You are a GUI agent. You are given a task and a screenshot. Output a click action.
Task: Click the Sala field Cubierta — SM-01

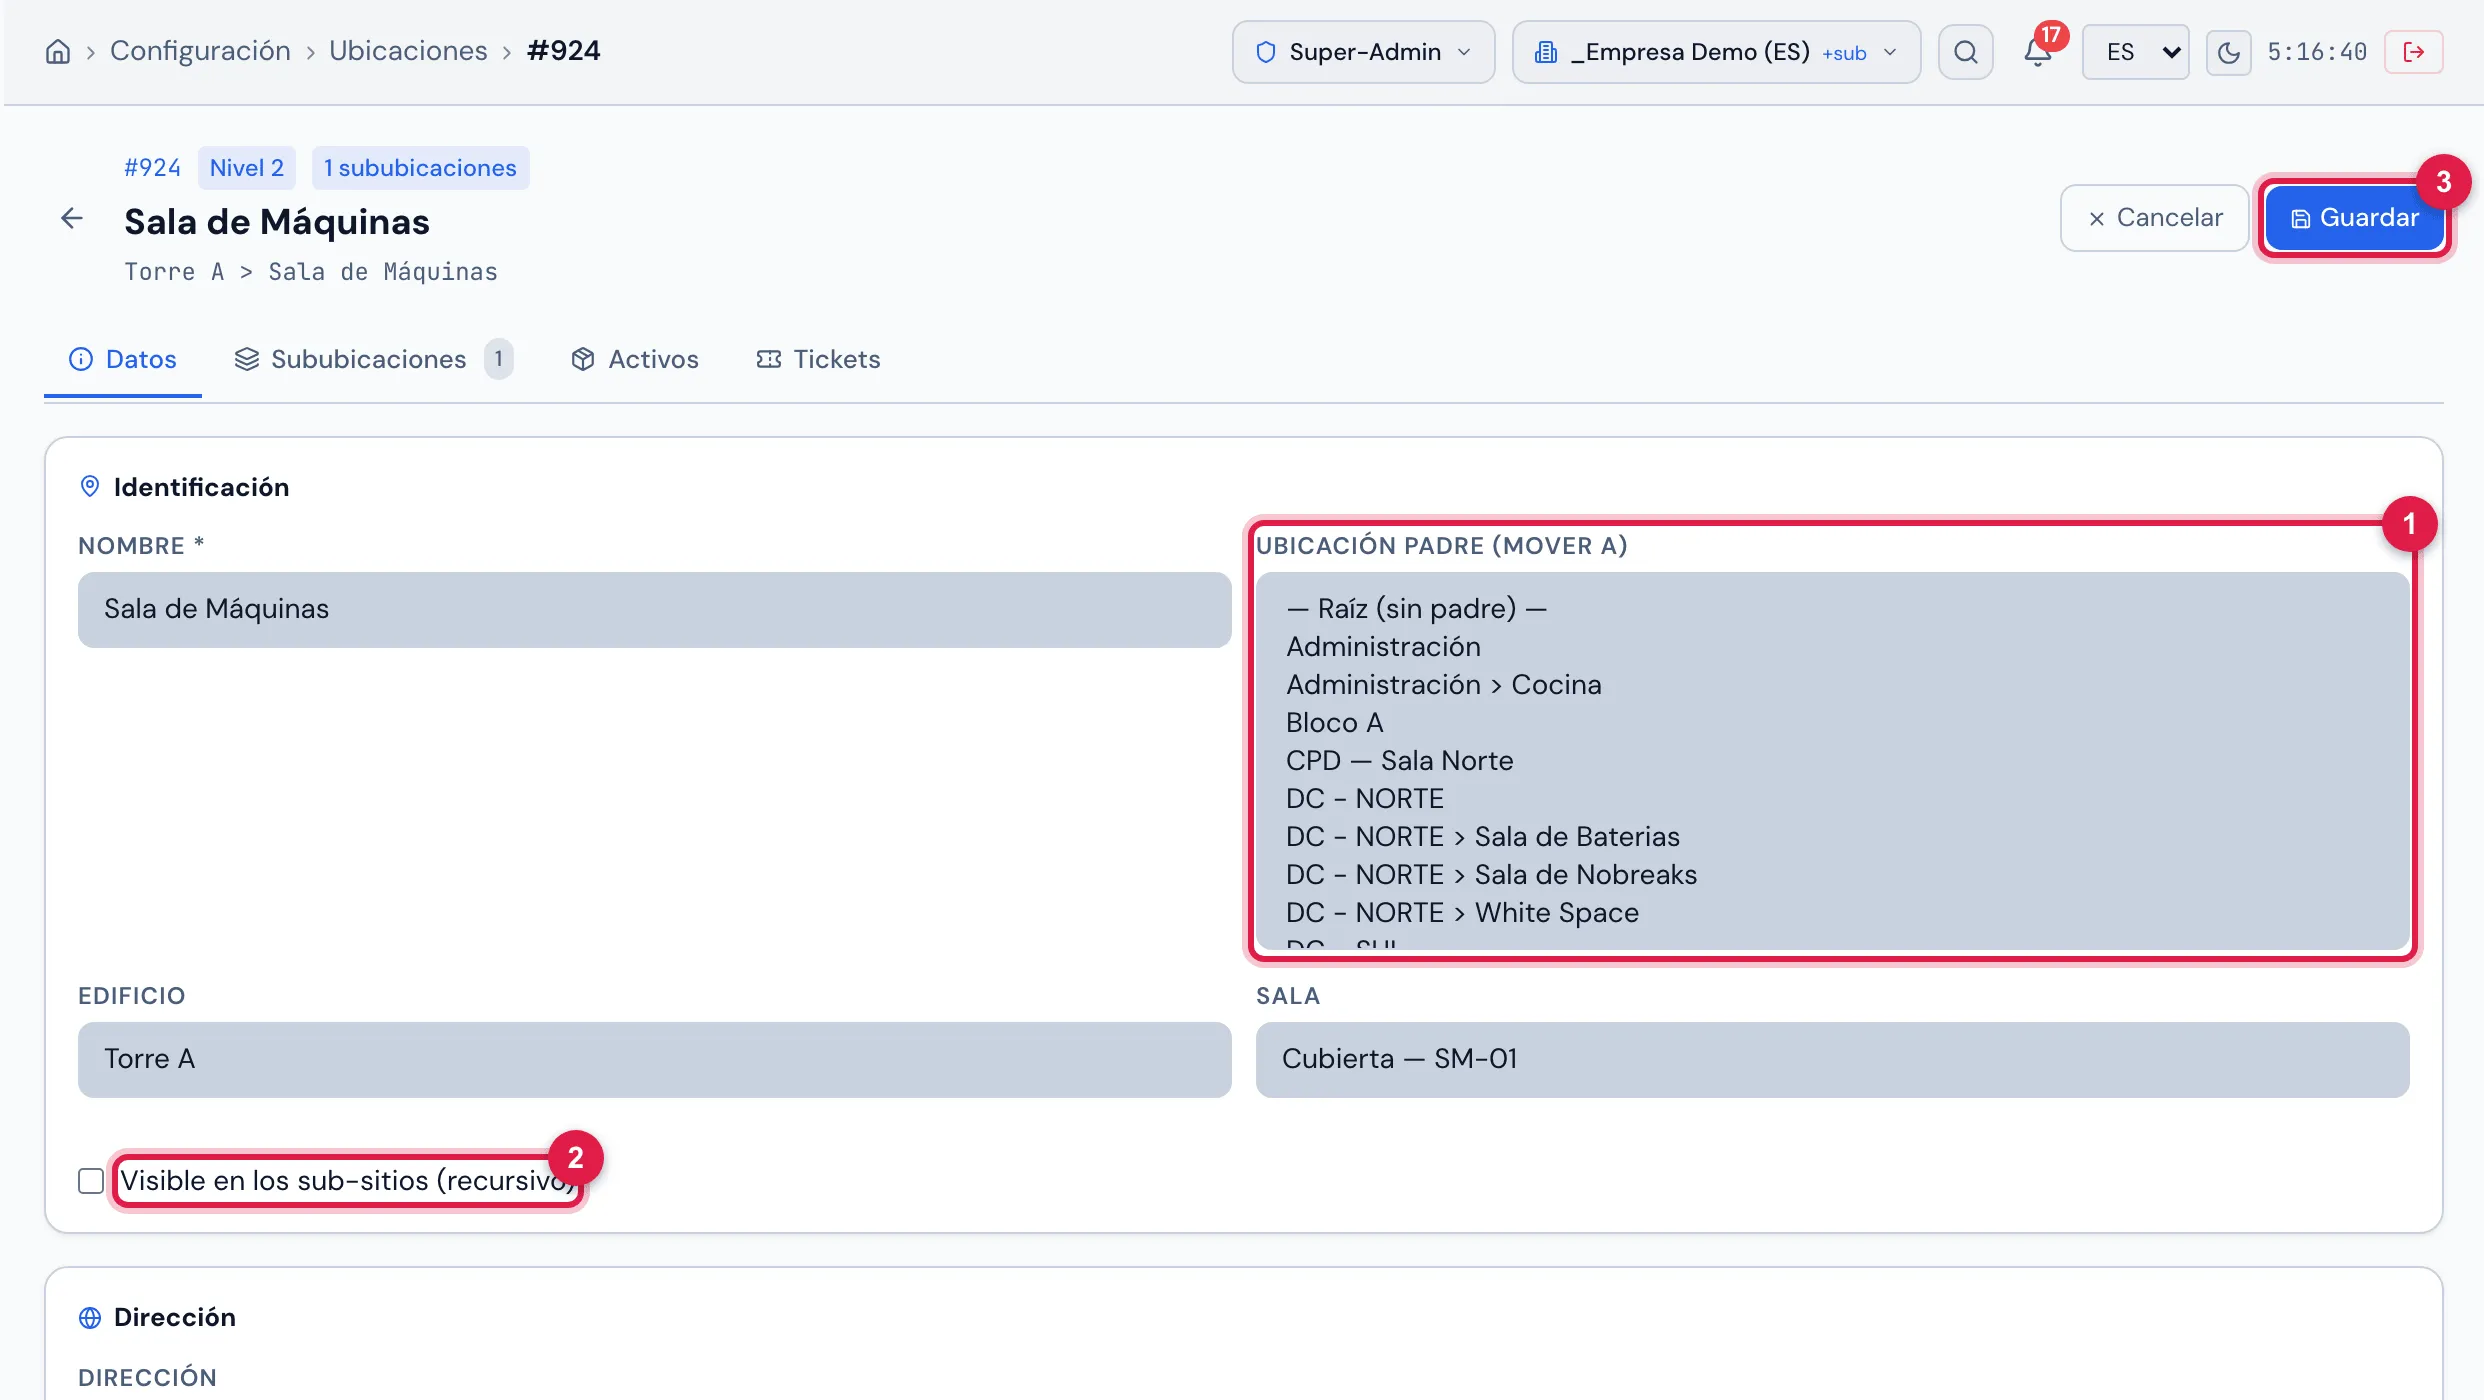(1832, 1060)
